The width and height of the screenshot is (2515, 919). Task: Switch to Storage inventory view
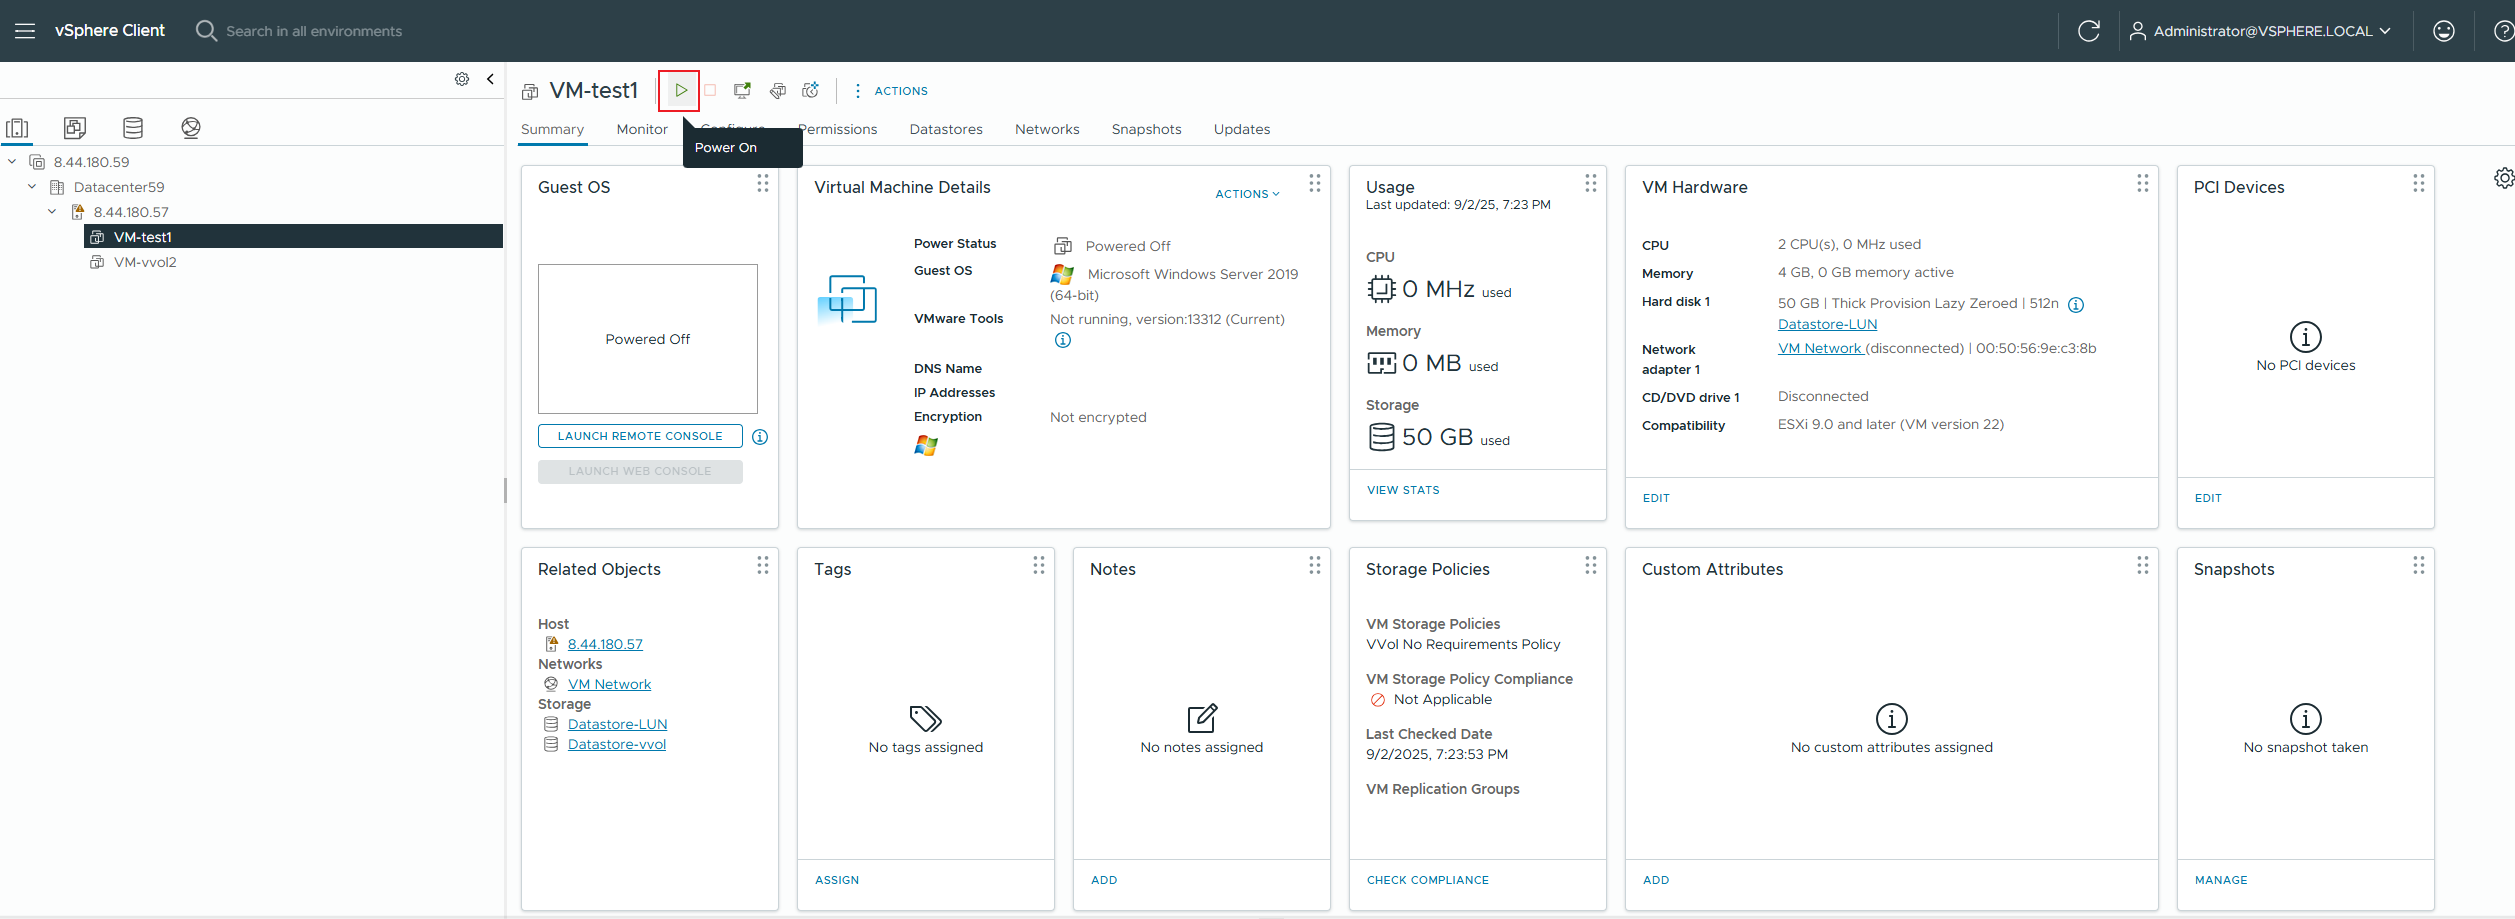pyautogui.click(x=133, y=128)
